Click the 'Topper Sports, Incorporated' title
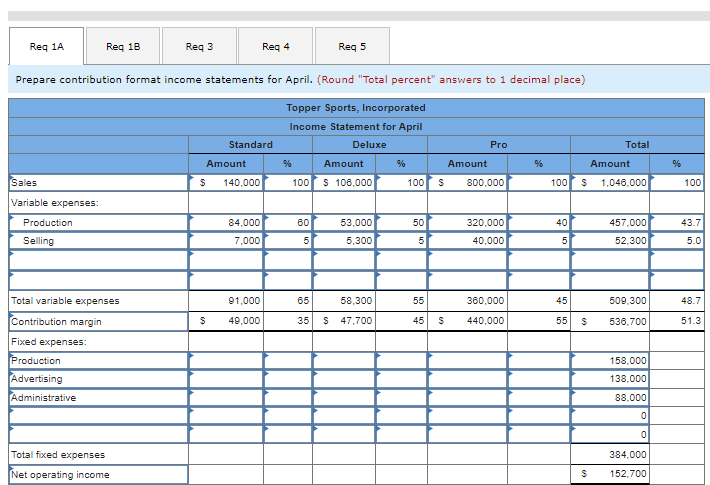Screen dimensions: 710x485 (x=356, y=108)
